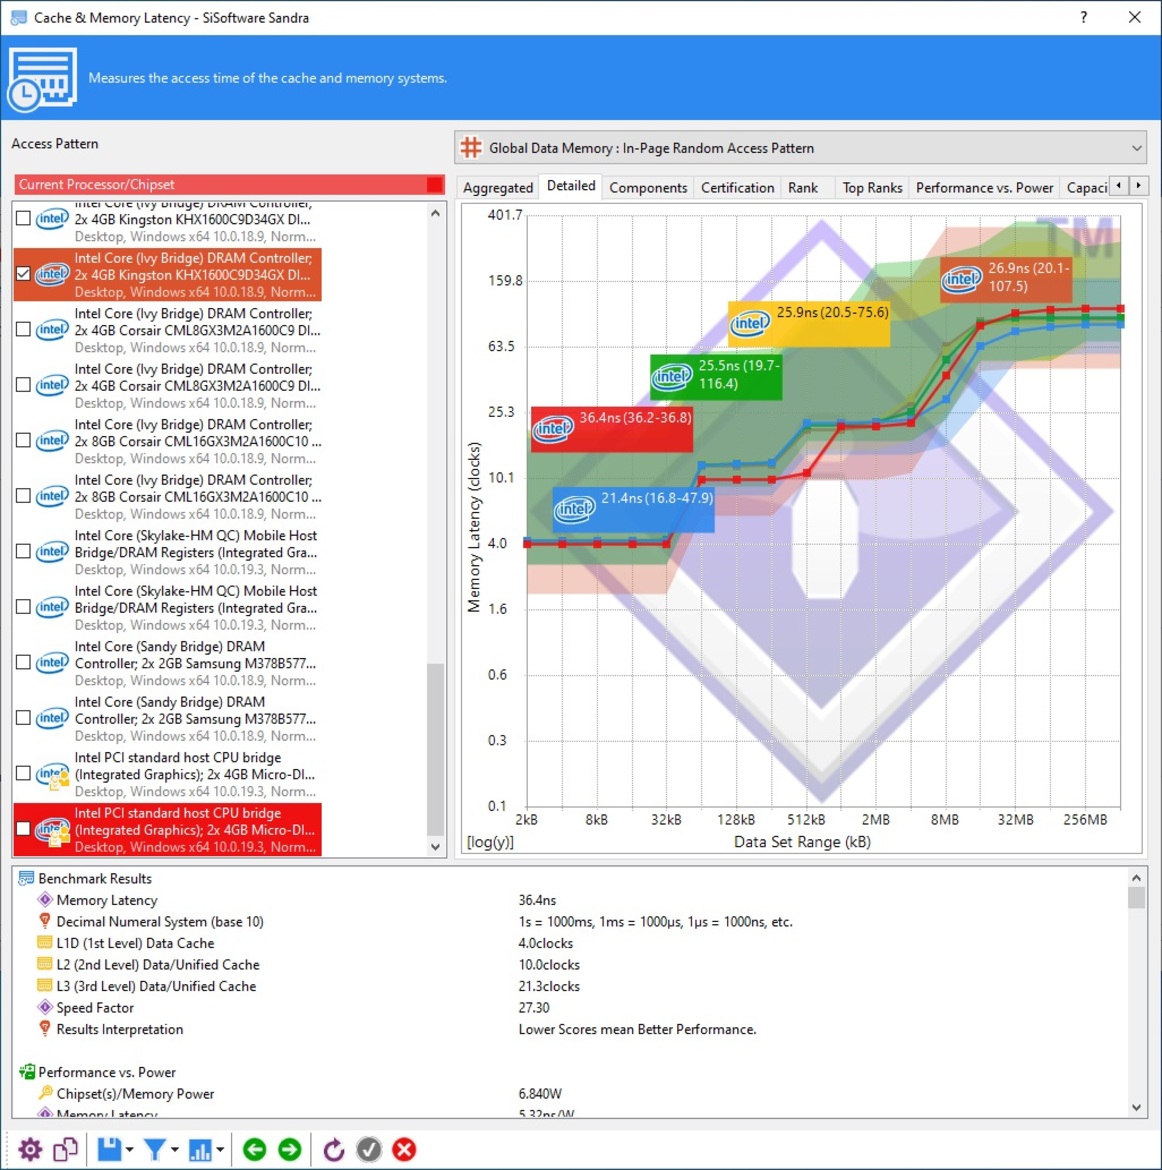Click the results pane scrollbar thumb
This screenshot has width=1162, height=1170.
pyautogui.click(x=1136, y=897)
